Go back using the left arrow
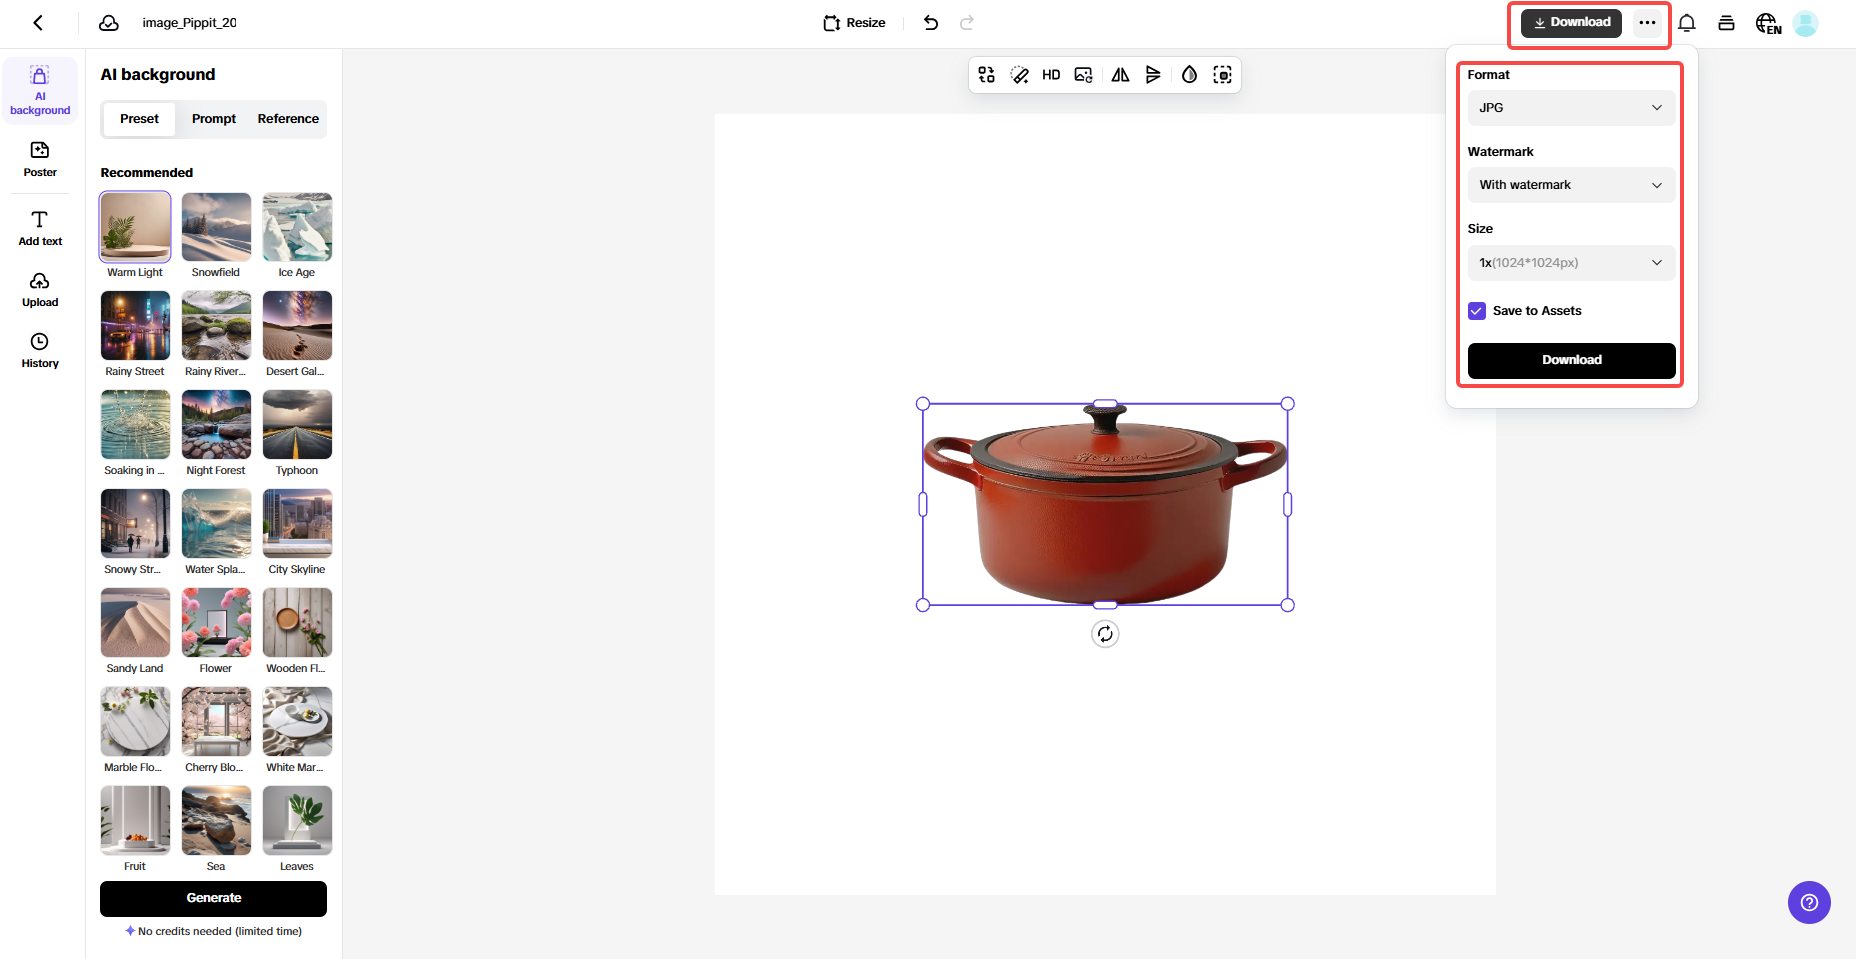 38,23
